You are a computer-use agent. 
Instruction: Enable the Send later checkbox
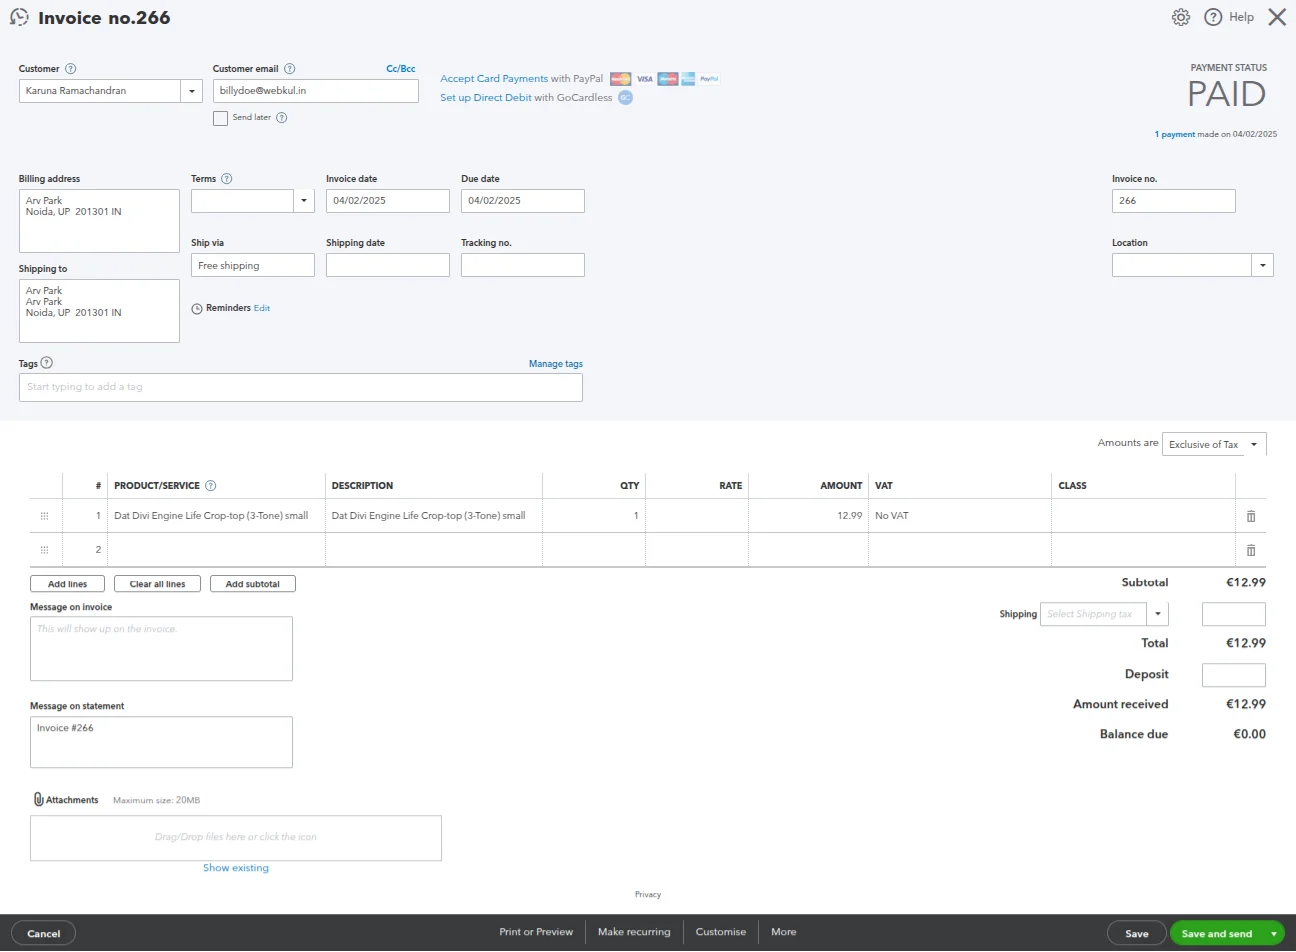click(220, 118)
